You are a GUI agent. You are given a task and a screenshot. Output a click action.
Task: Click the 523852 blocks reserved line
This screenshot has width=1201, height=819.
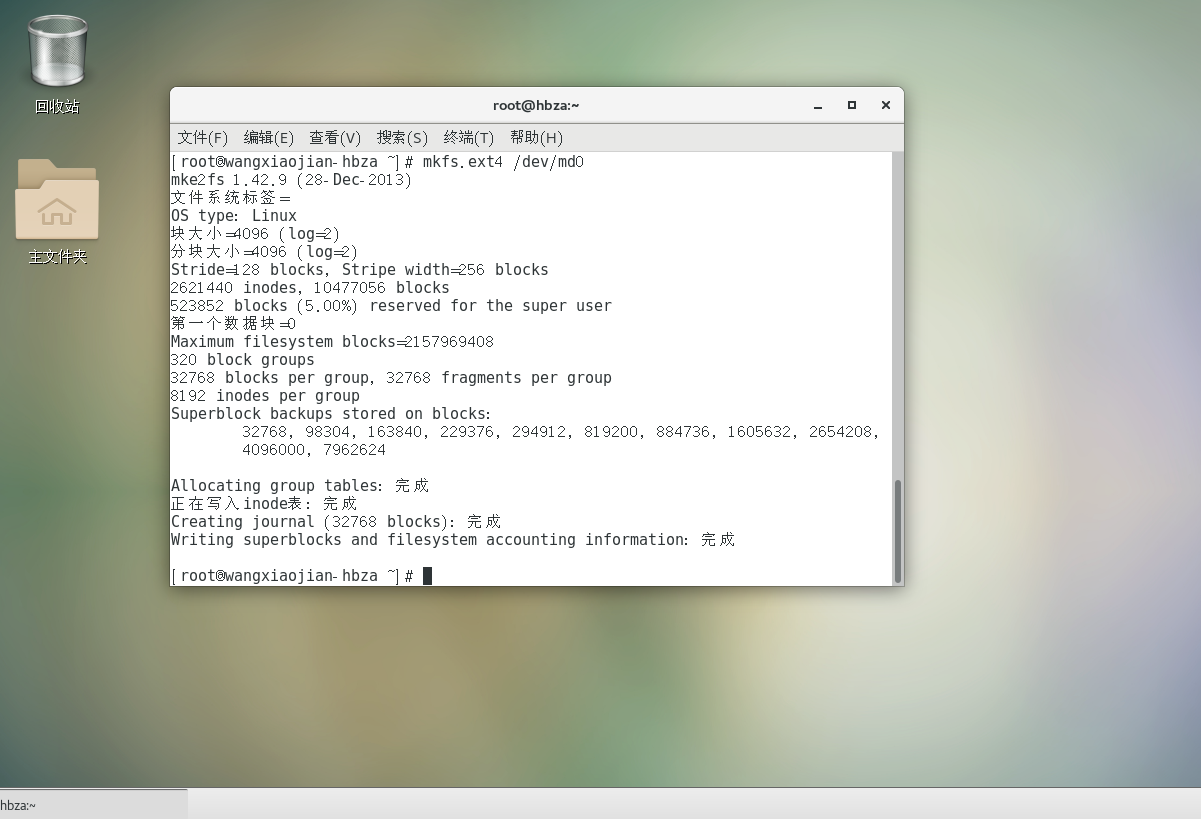(x=391, y=306)
